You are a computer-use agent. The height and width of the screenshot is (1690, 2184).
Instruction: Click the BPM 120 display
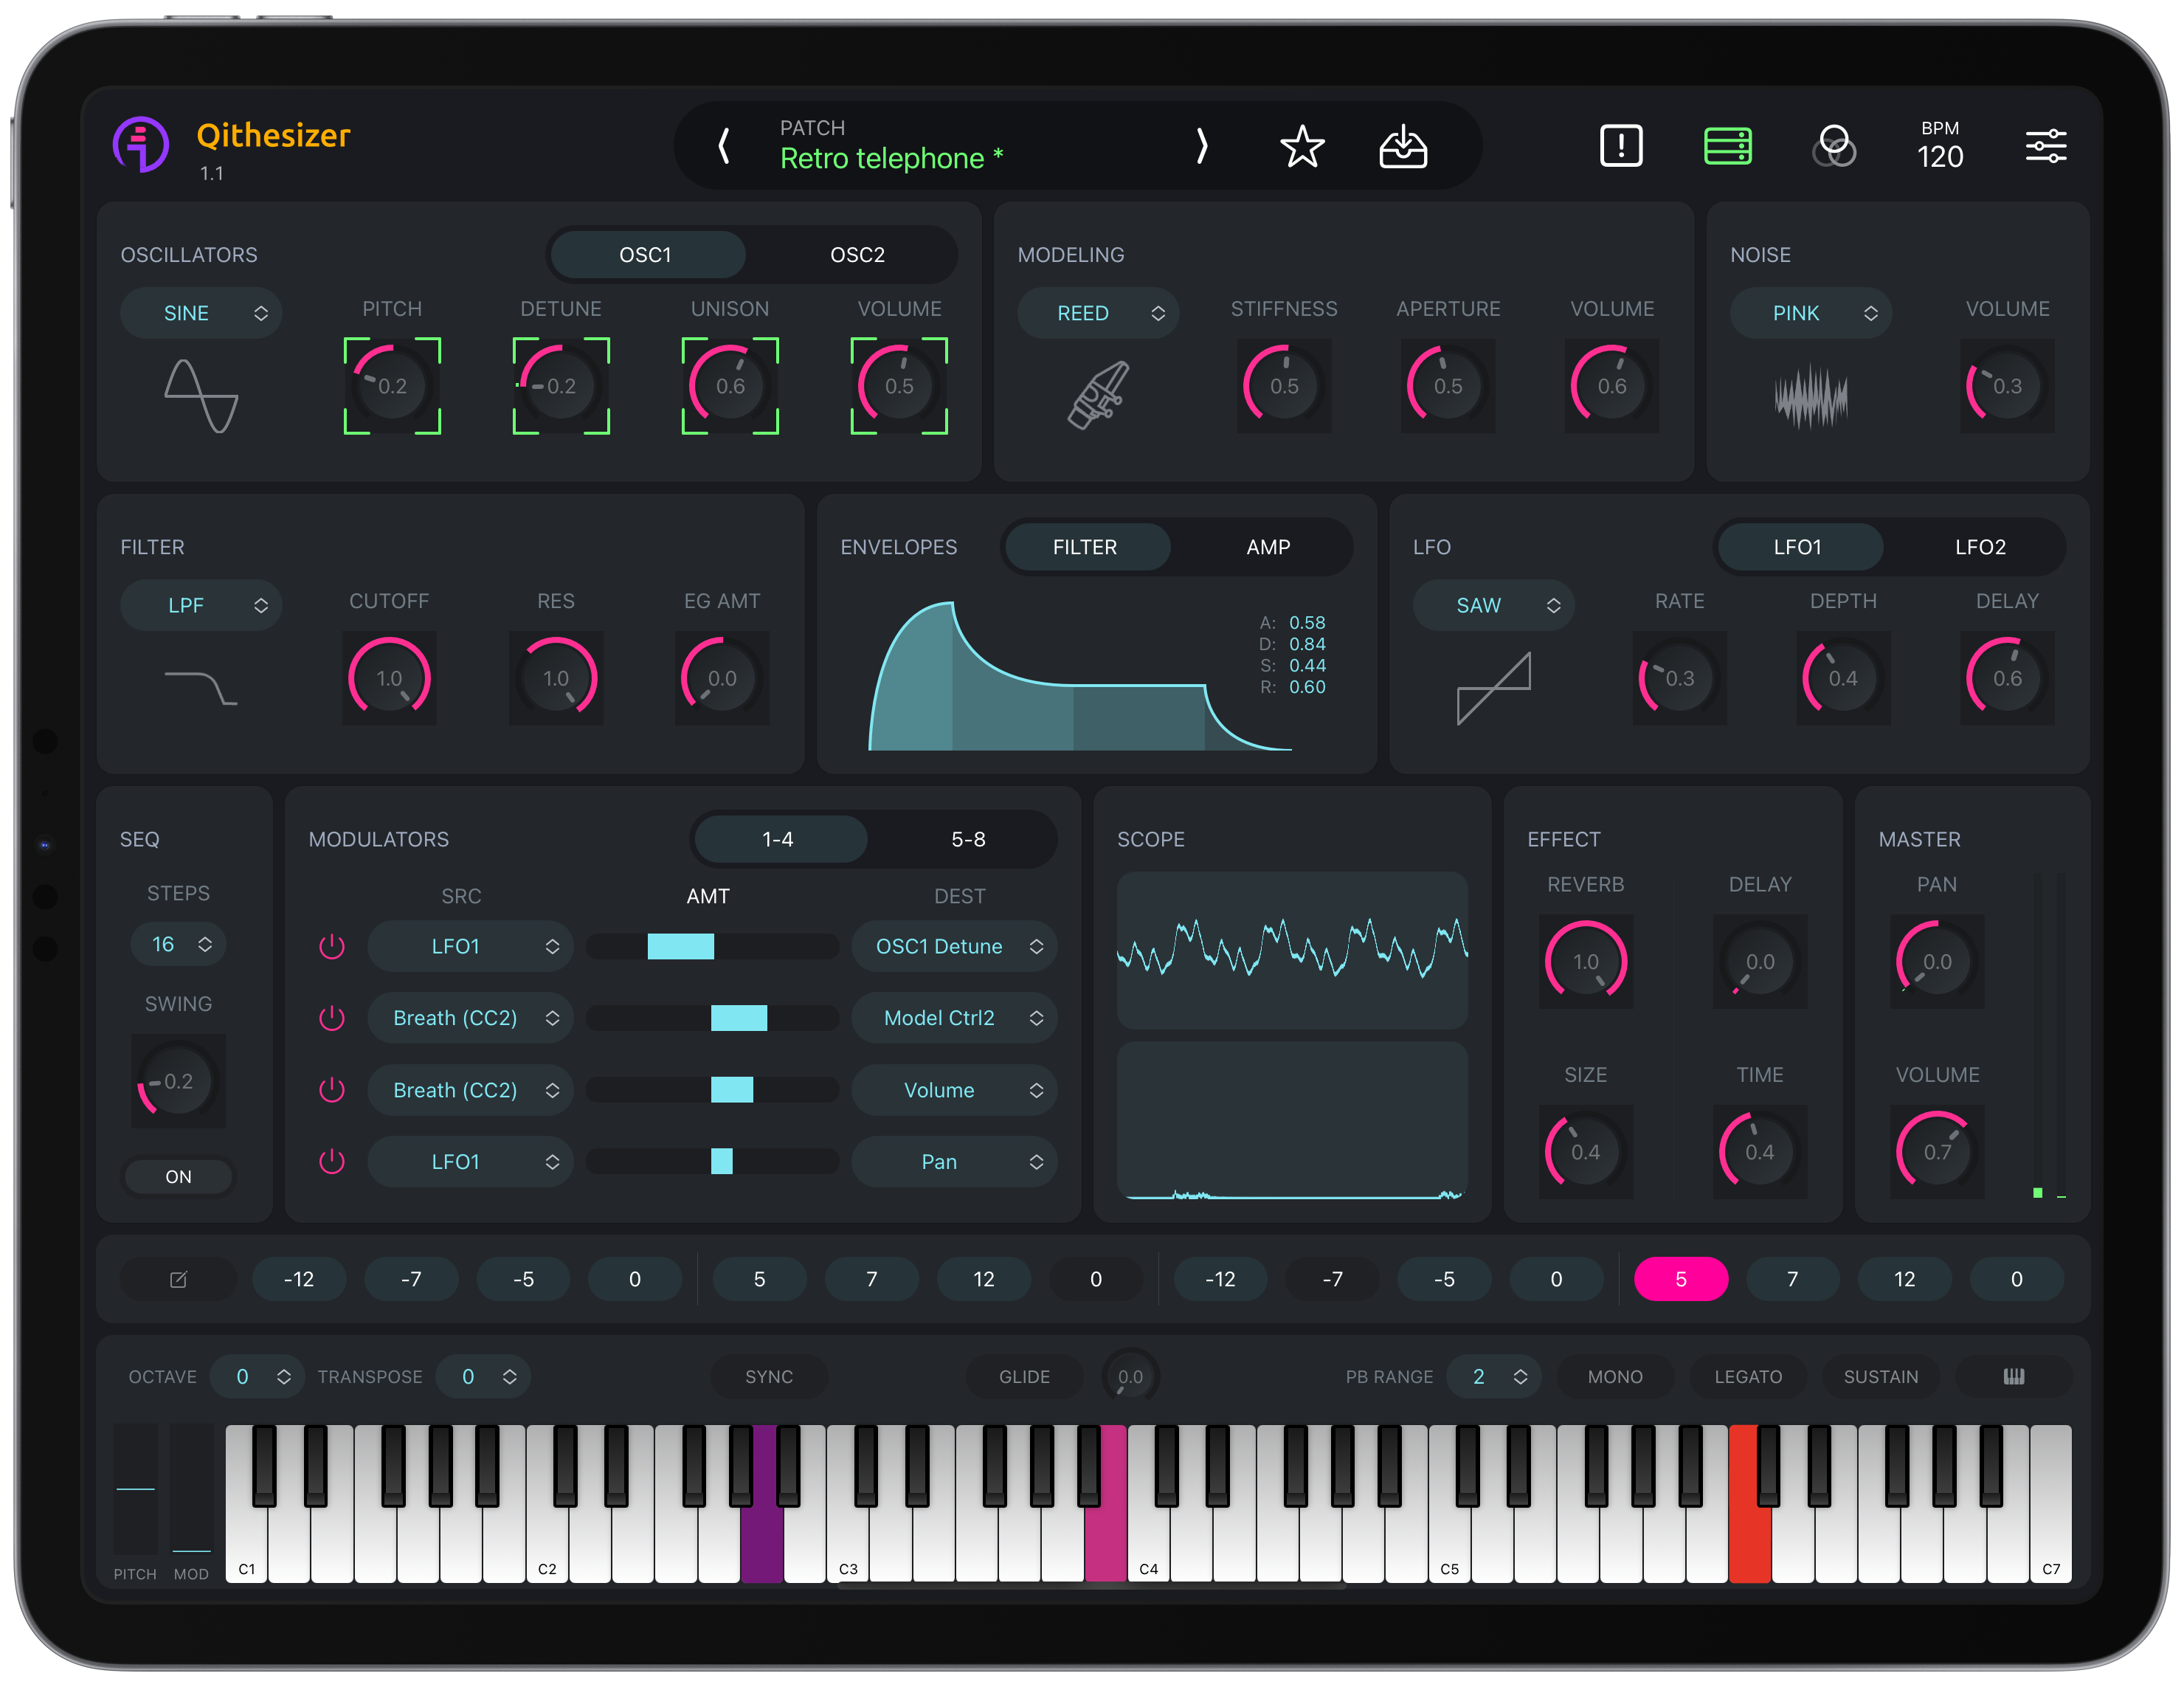1940,146
